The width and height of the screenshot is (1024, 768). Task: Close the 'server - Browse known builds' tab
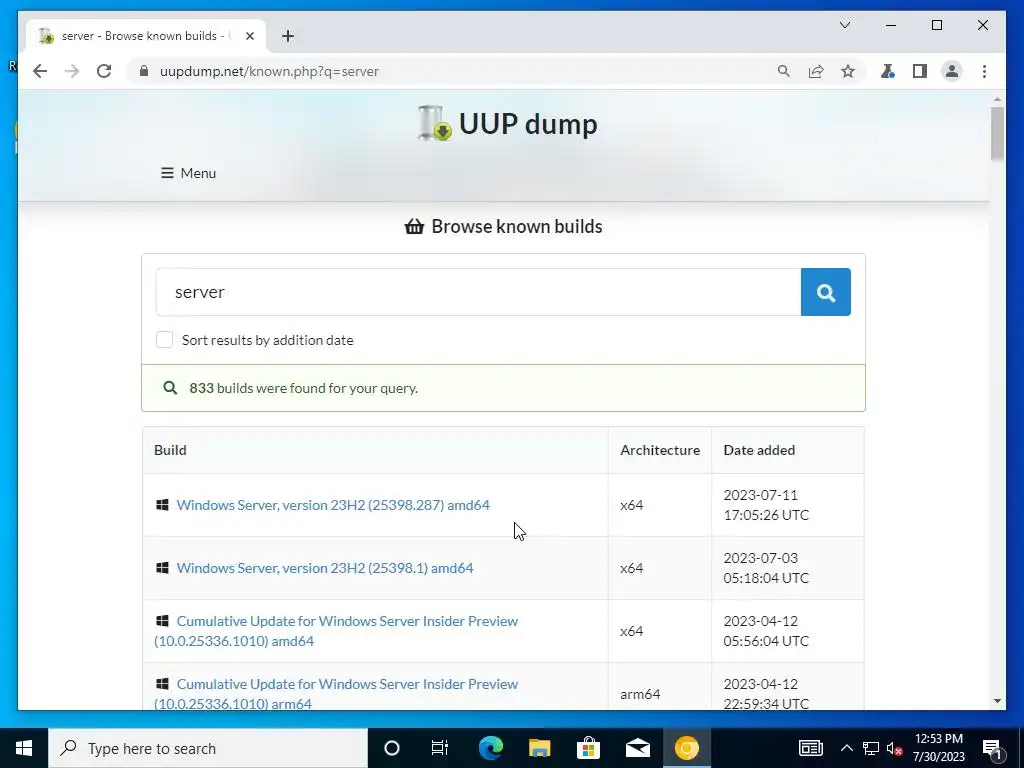pyautogui.click(x=249, y=36)
